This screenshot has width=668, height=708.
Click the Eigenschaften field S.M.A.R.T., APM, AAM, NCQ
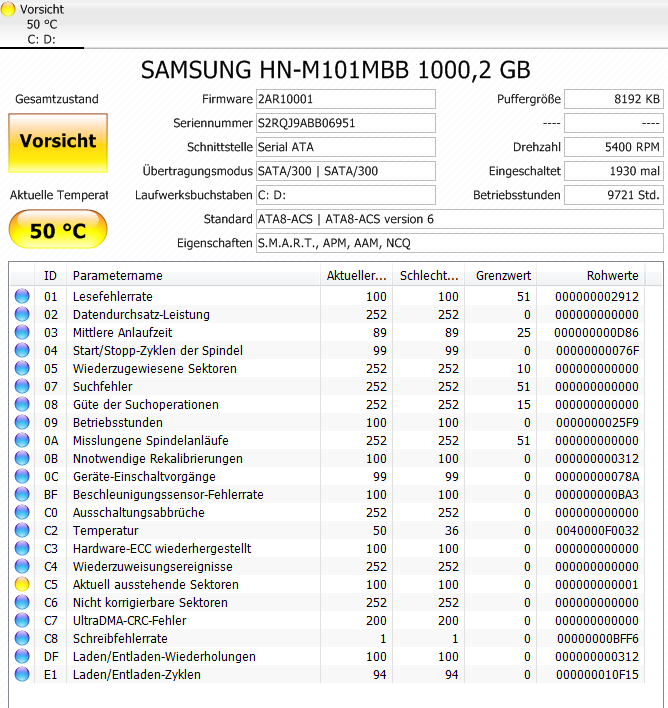459,243
